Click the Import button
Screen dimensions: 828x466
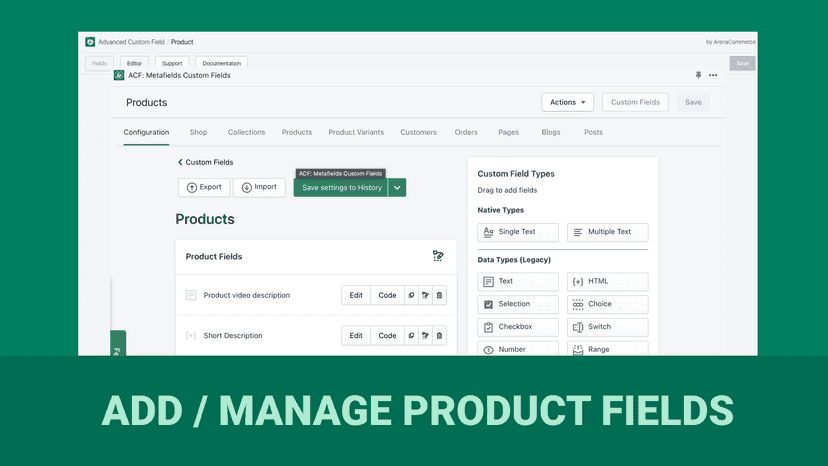(259, 188)
